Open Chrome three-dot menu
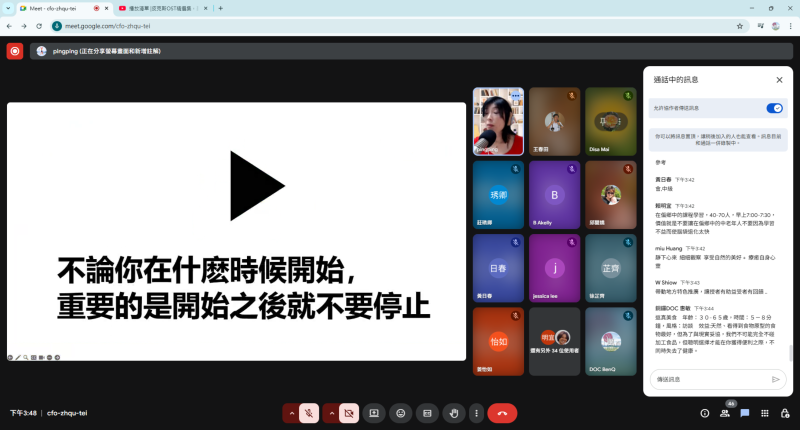Viewport: 800px width, 430px height. pyautogui.click(x=790, y=26)
